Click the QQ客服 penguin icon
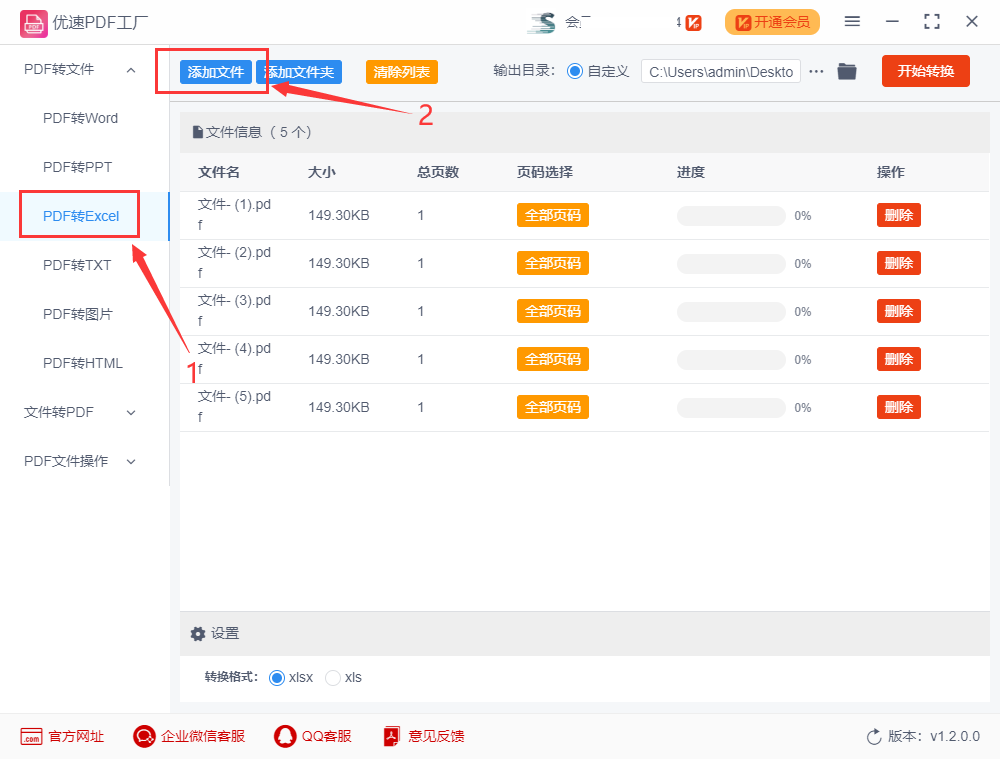 click(285, 737)
